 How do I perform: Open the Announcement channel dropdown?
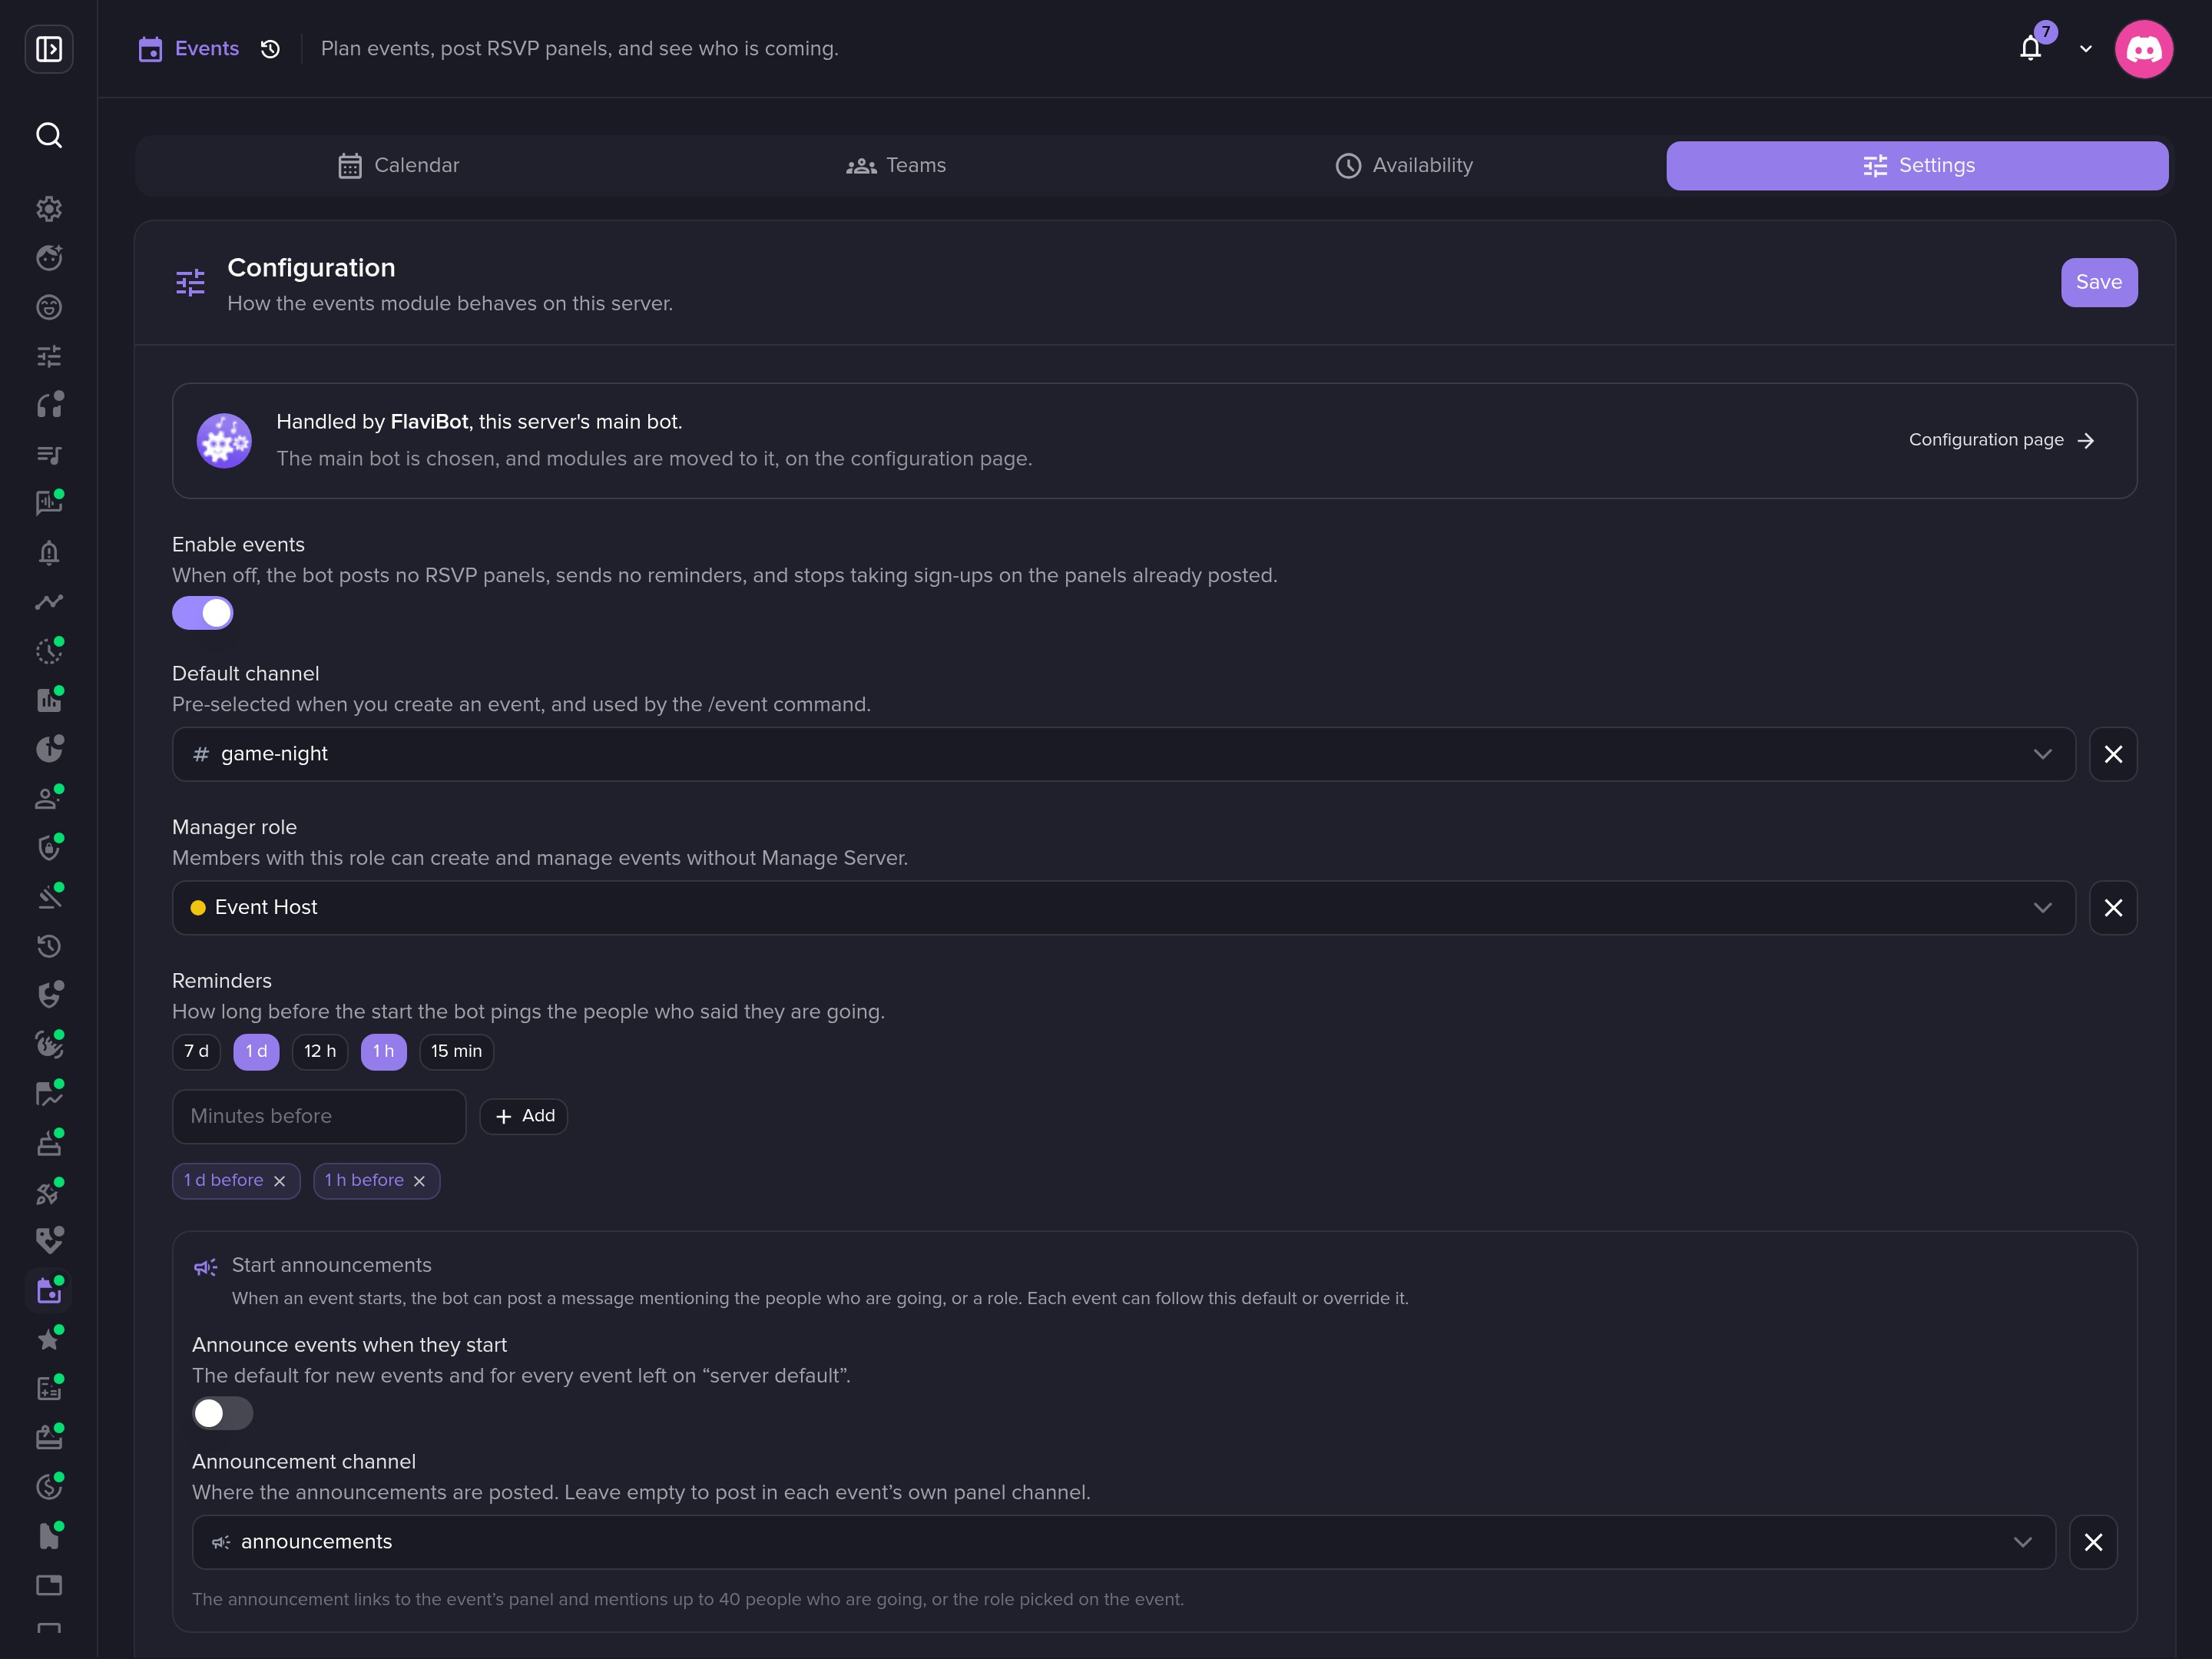click(x=1123, y=1542)
